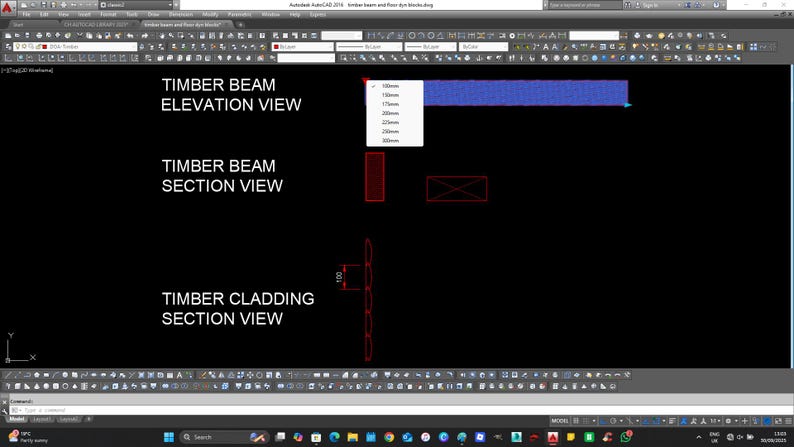Open the ByLayer linetype control dropdown

click(369, 47)
